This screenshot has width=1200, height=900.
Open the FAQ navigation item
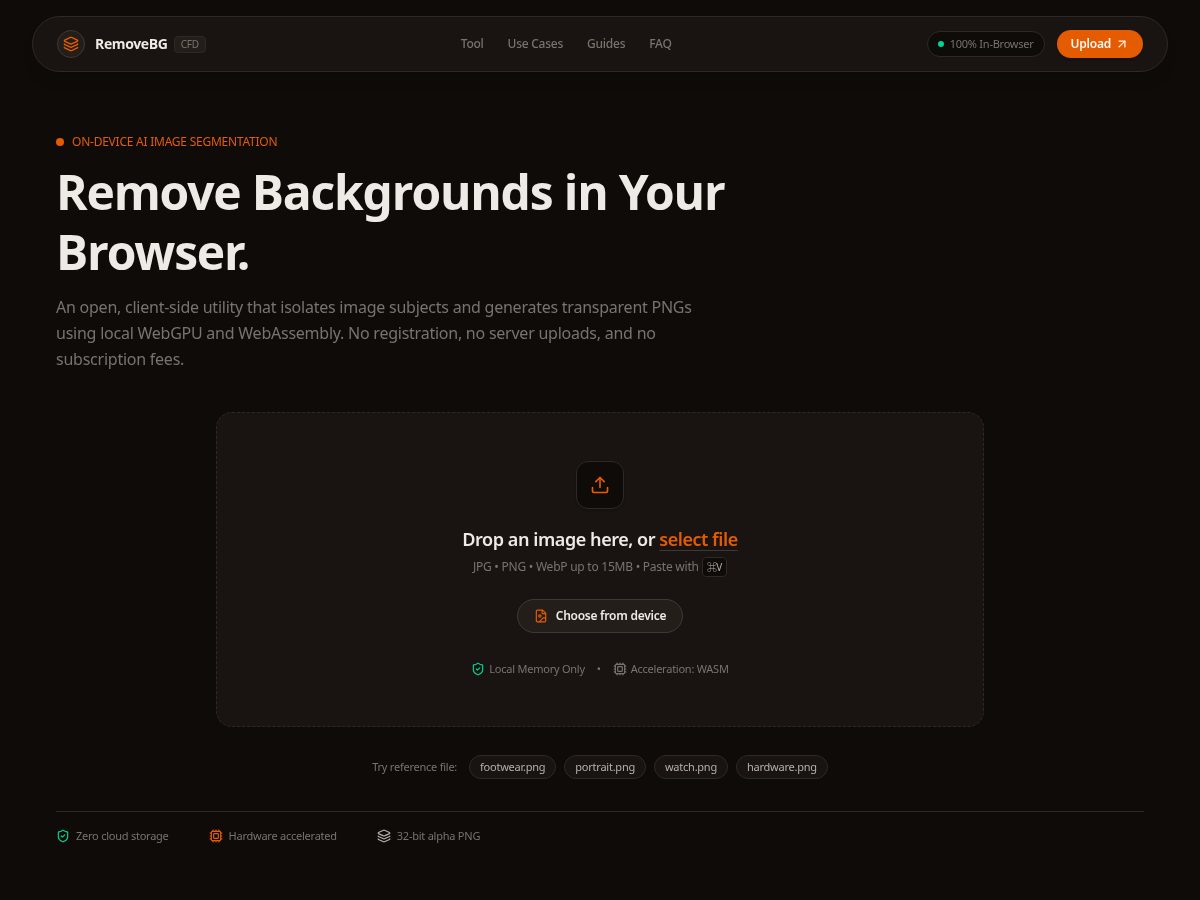coord(660,44)
